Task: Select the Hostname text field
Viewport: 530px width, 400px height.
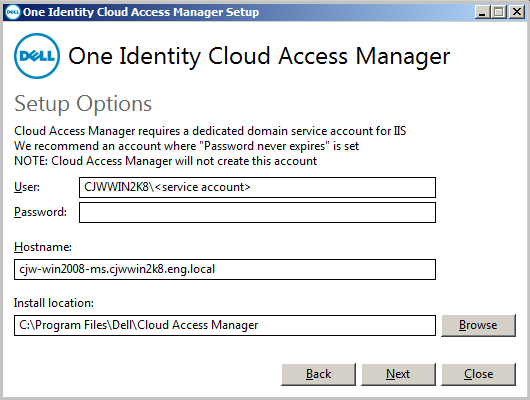Action: 225,269
